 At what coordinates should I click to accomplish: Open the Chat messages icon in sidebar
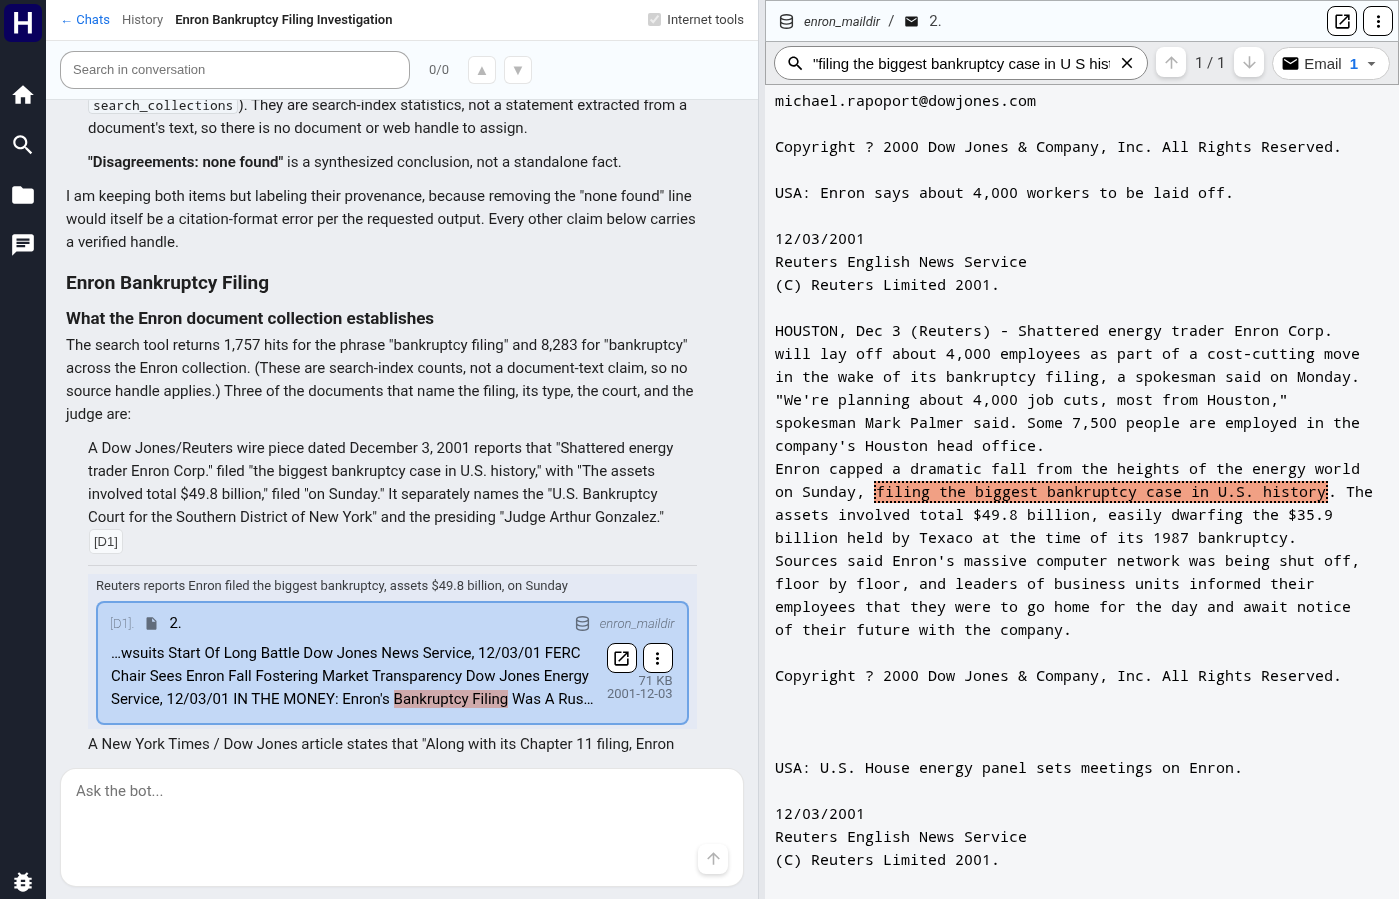23,245
